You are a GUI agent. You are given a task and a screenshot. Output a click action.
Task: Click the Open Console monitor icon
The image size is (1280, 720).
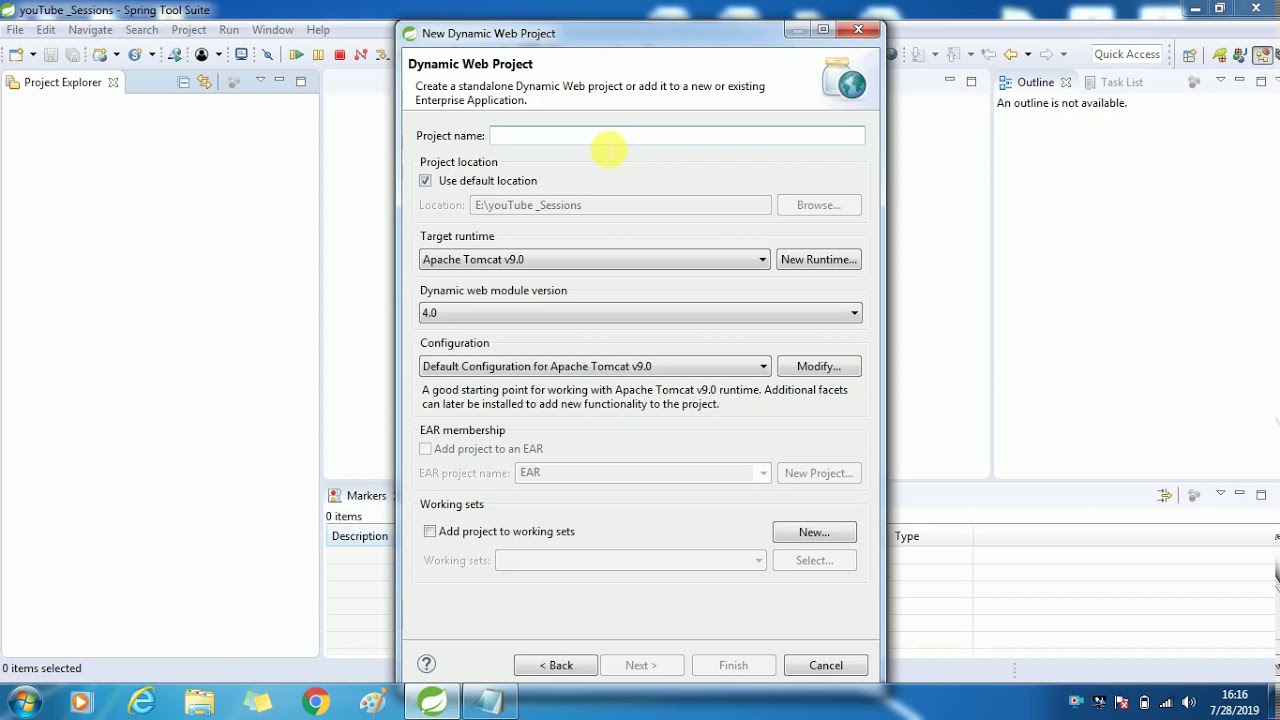tap(241, 55)
